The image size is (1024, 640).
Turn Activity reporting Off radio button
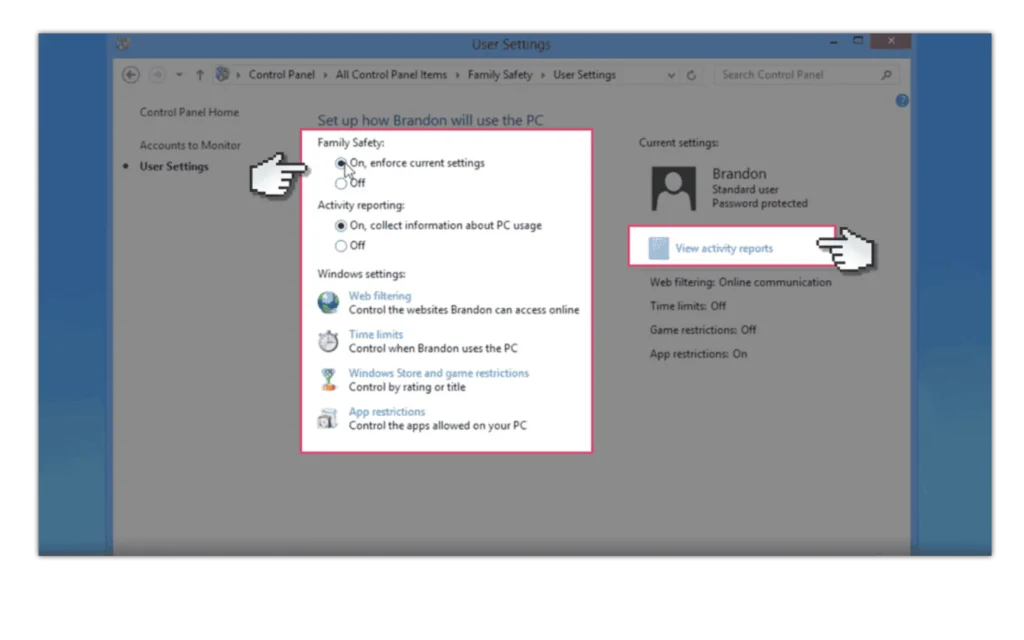coord(341,246)
